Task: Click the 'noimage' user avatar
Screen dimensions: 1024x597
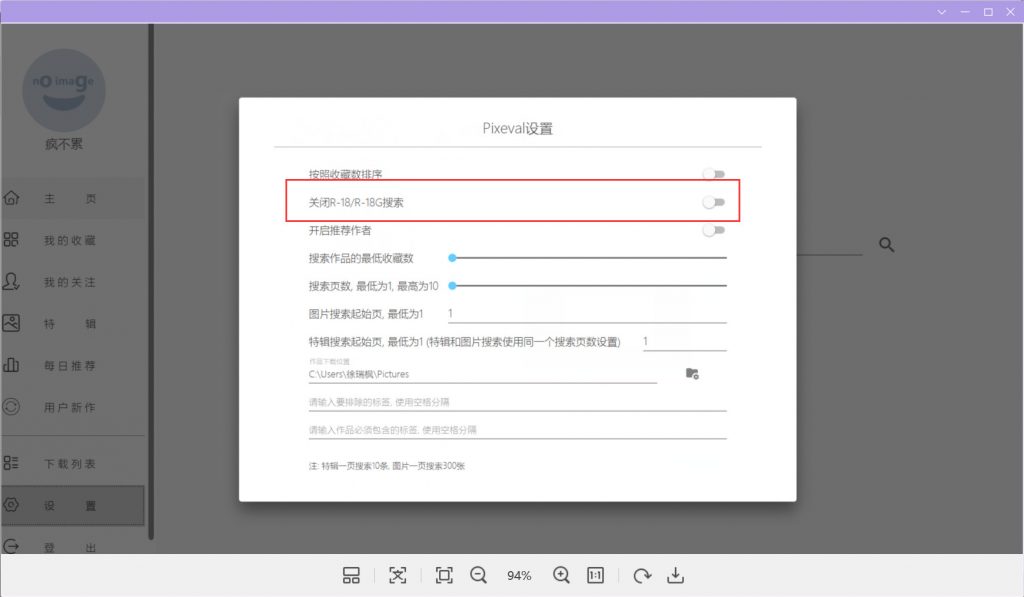Action: point(64,90)
